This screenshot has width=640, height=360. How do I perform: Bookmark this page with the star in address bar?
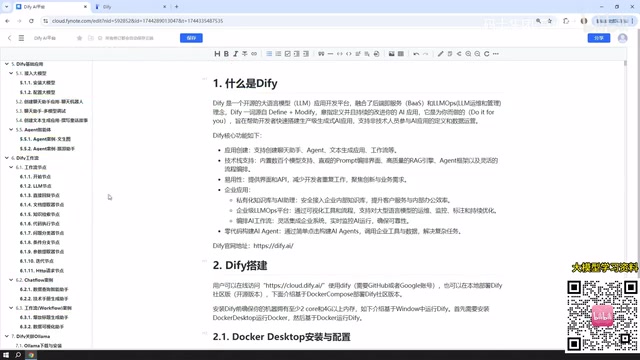[x=550, y=21]
